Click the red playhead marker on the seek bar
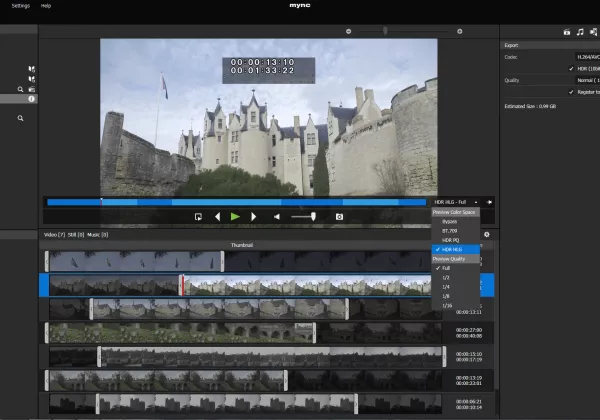Screen dimensions: 600x420 101,202
